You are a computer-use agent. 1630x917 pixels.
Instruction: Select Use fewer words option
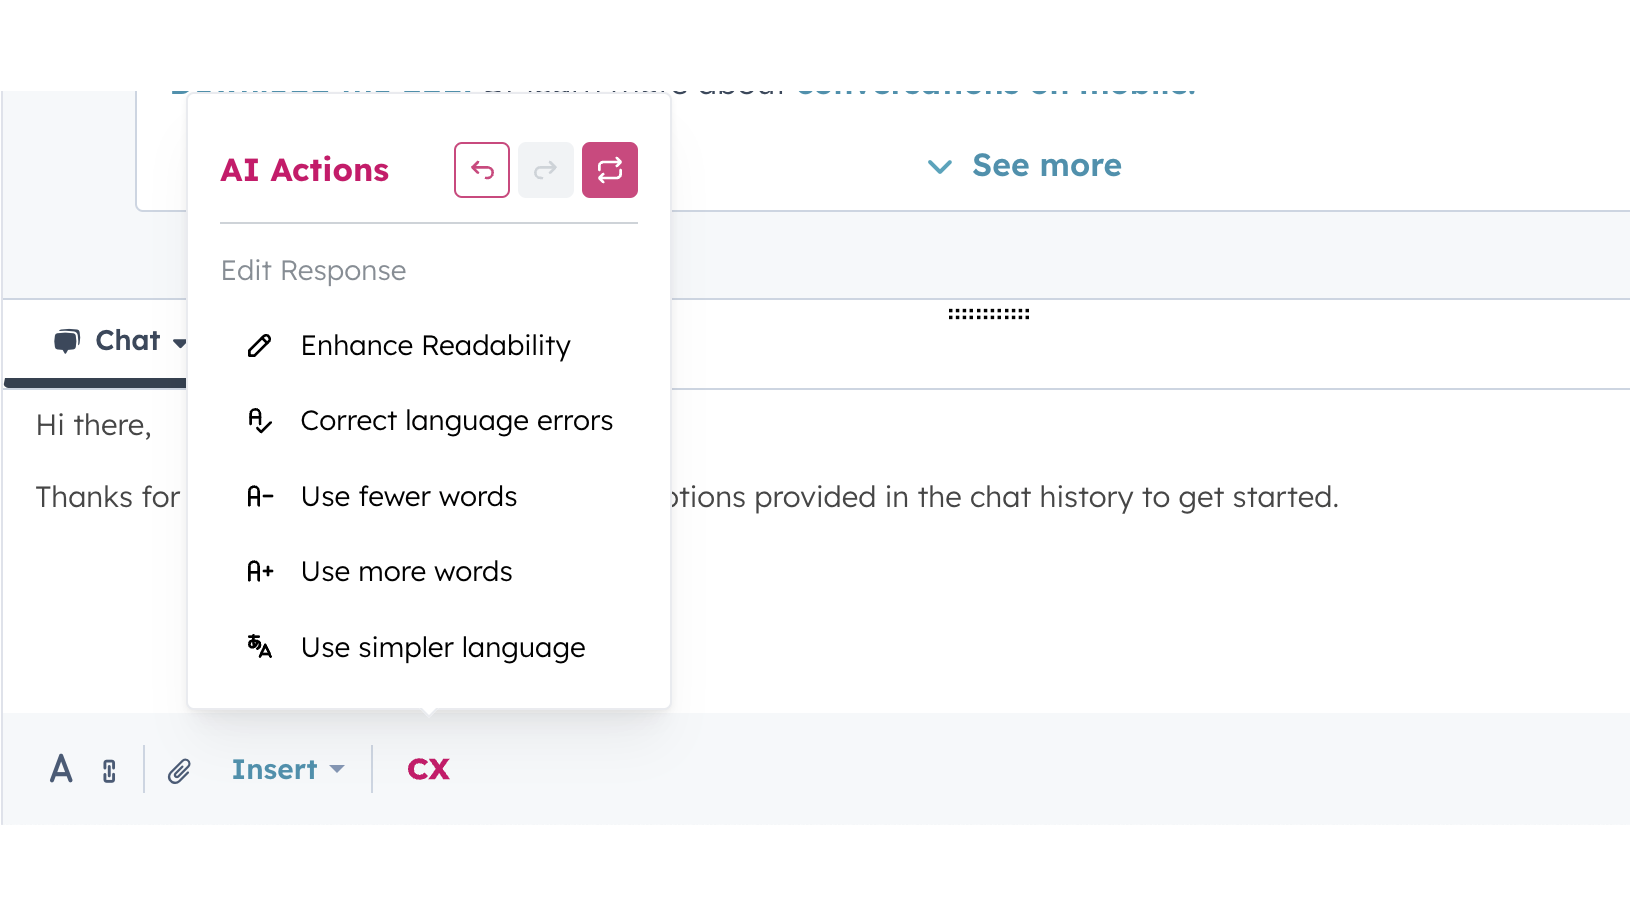pyautogui.click(x=409, y=497)
